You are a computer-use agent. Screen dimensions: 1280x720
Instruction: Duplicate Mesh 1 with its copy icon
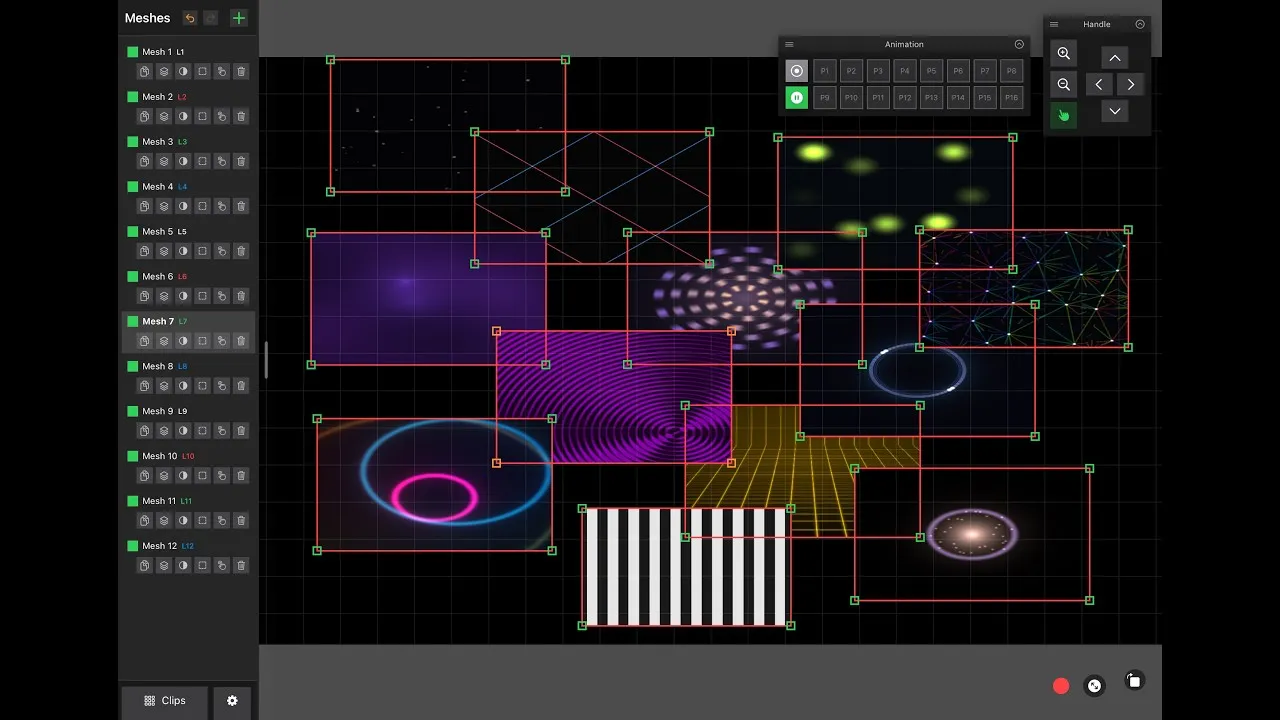click(145, 71)
